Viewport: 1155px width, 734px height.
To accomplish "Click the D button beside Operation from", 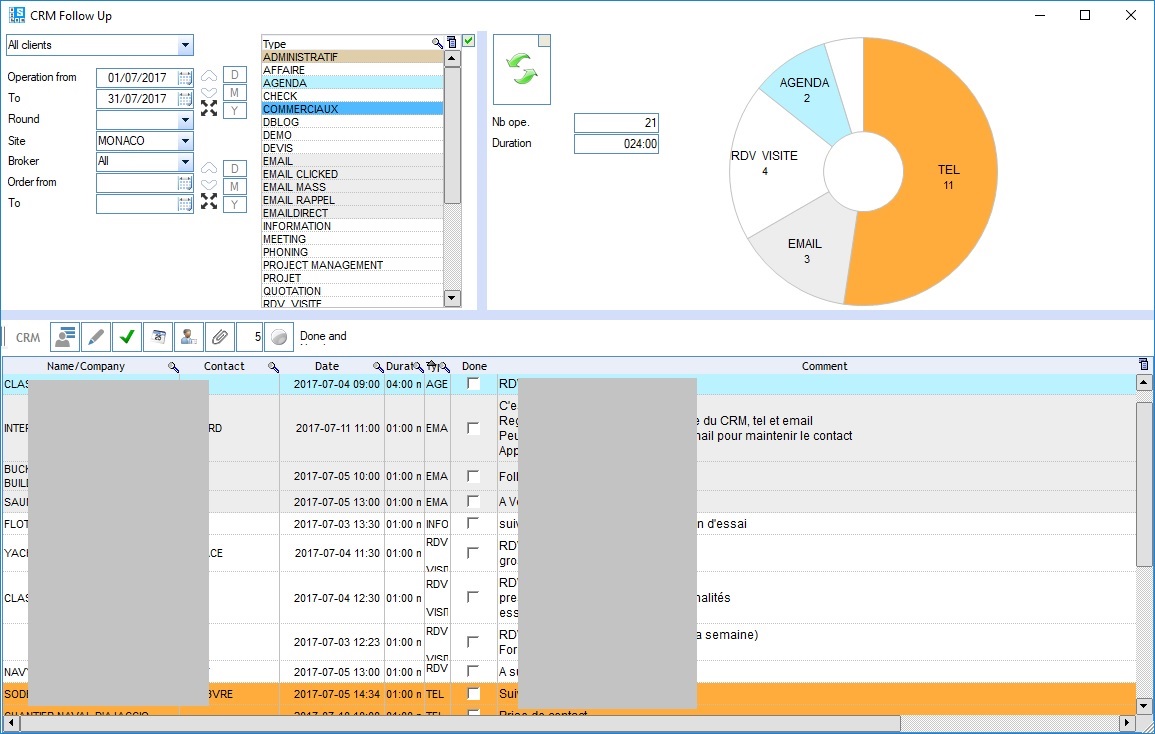I will click(234, 75).
